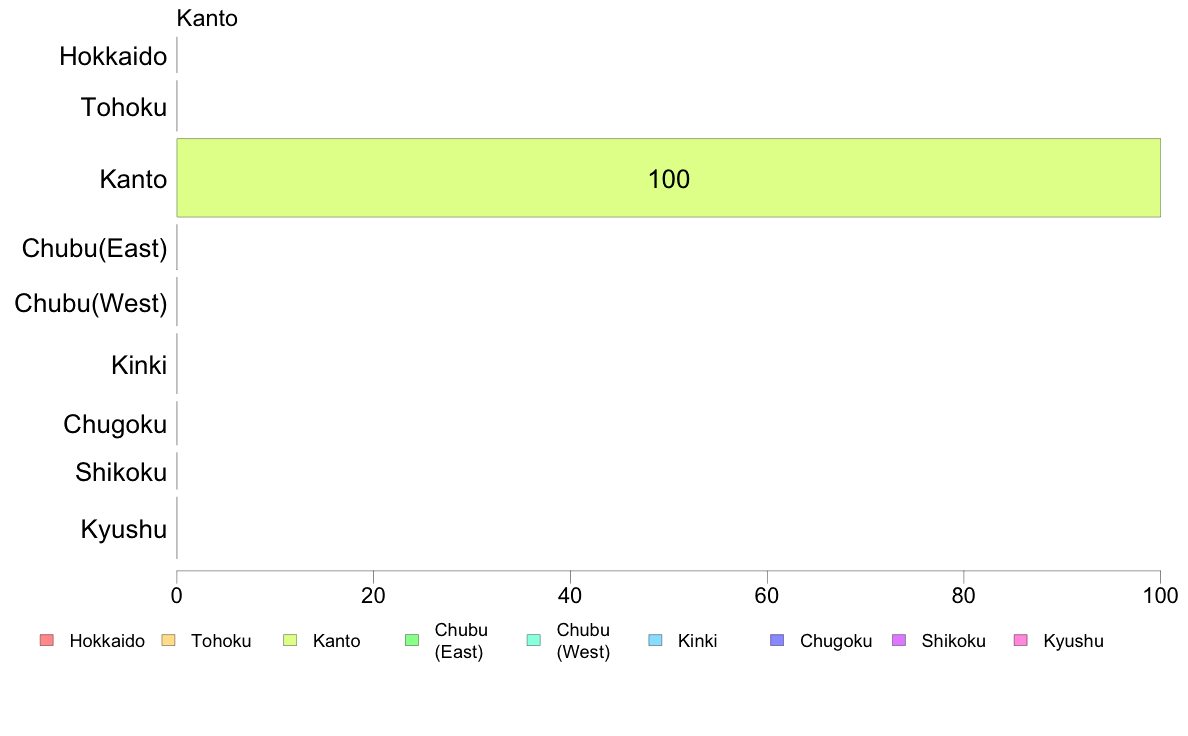Click the Kyushu legend color swatch

coord(1020,641)
